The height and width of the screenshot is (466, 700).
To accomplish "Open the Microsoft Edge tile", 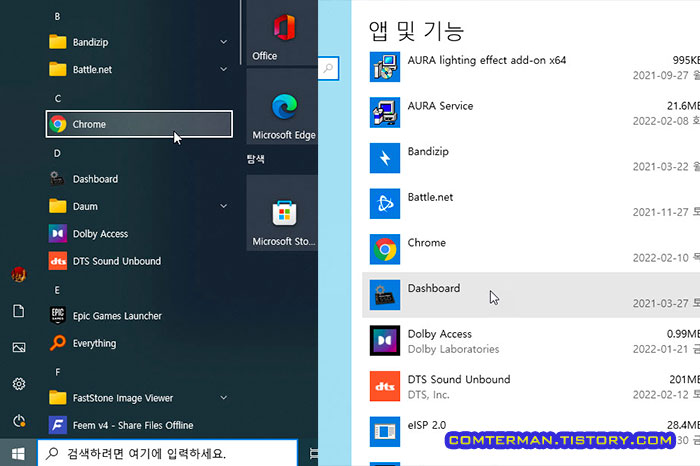I will [x=282, y=106].
